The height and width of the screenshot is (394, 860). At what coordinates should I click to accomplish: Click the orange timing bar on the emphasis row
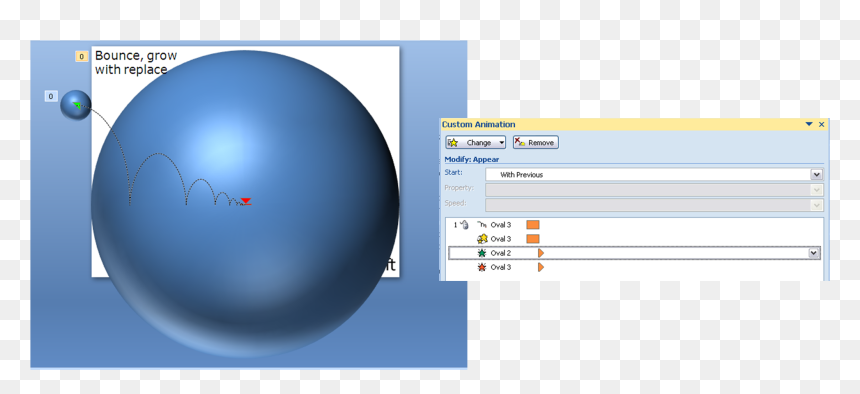[533, 239]
